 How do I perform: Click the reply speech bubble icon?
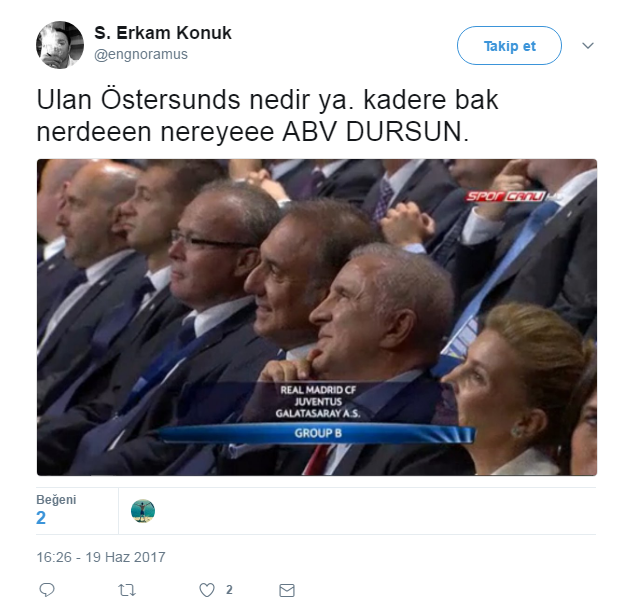[x=47, y=589]
